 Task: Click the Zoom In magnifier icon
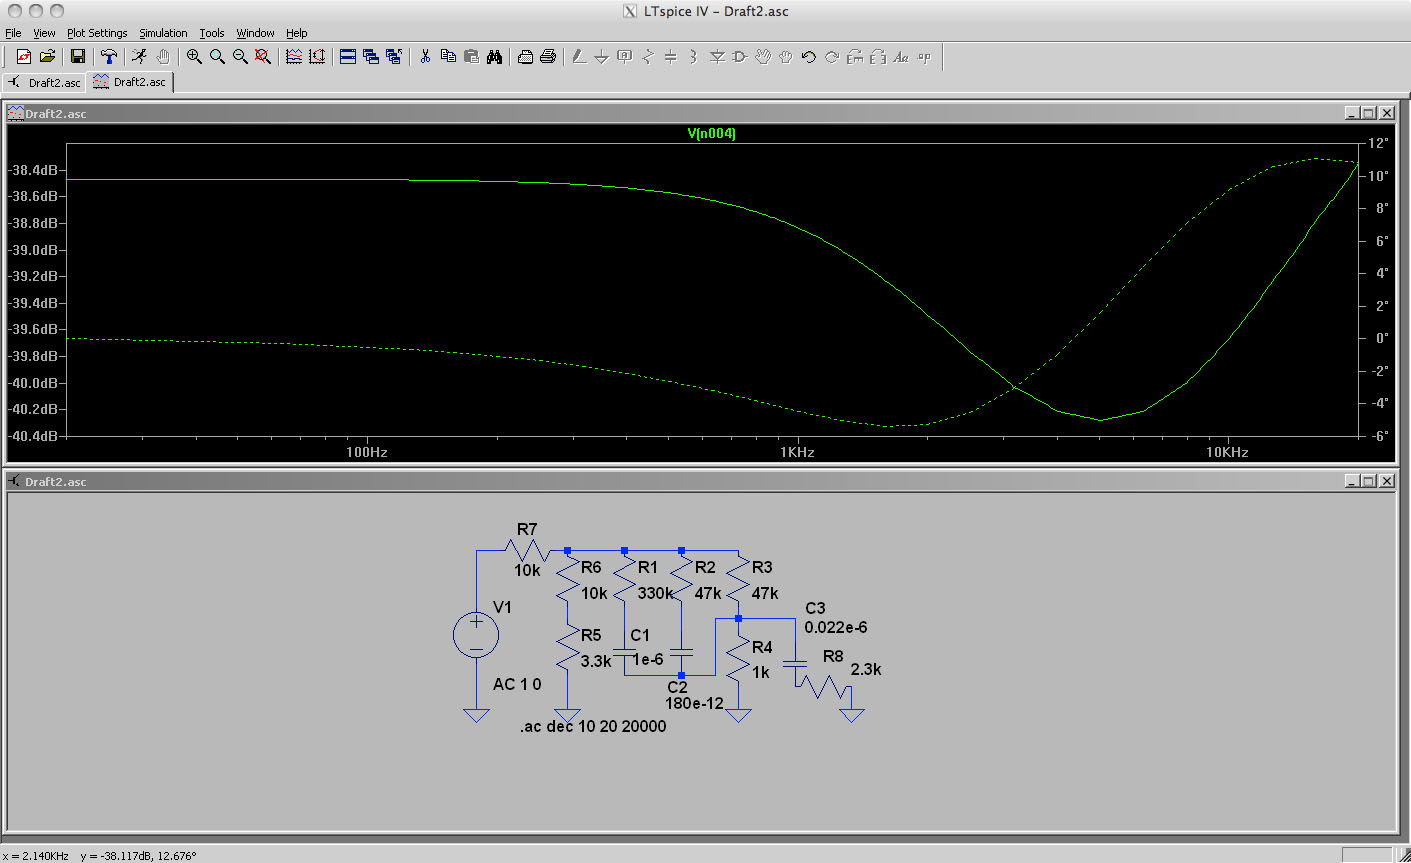(194, 57)
